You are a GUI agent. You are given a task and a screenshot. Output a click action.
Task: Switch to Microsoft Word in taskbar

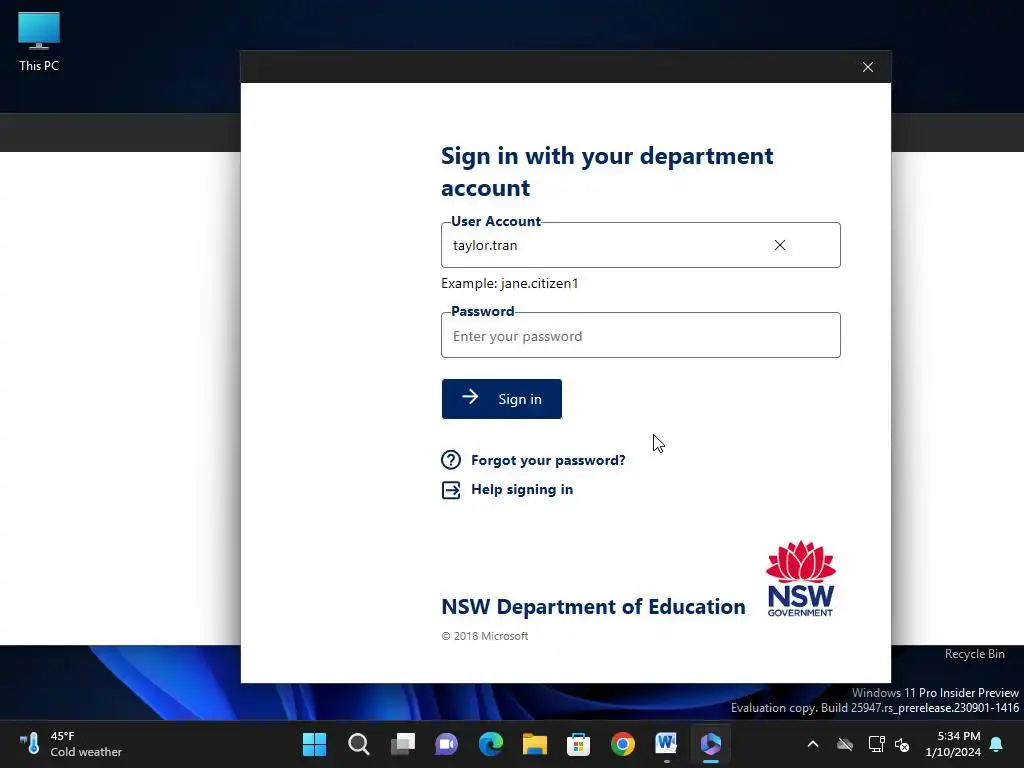coord(667,744)
